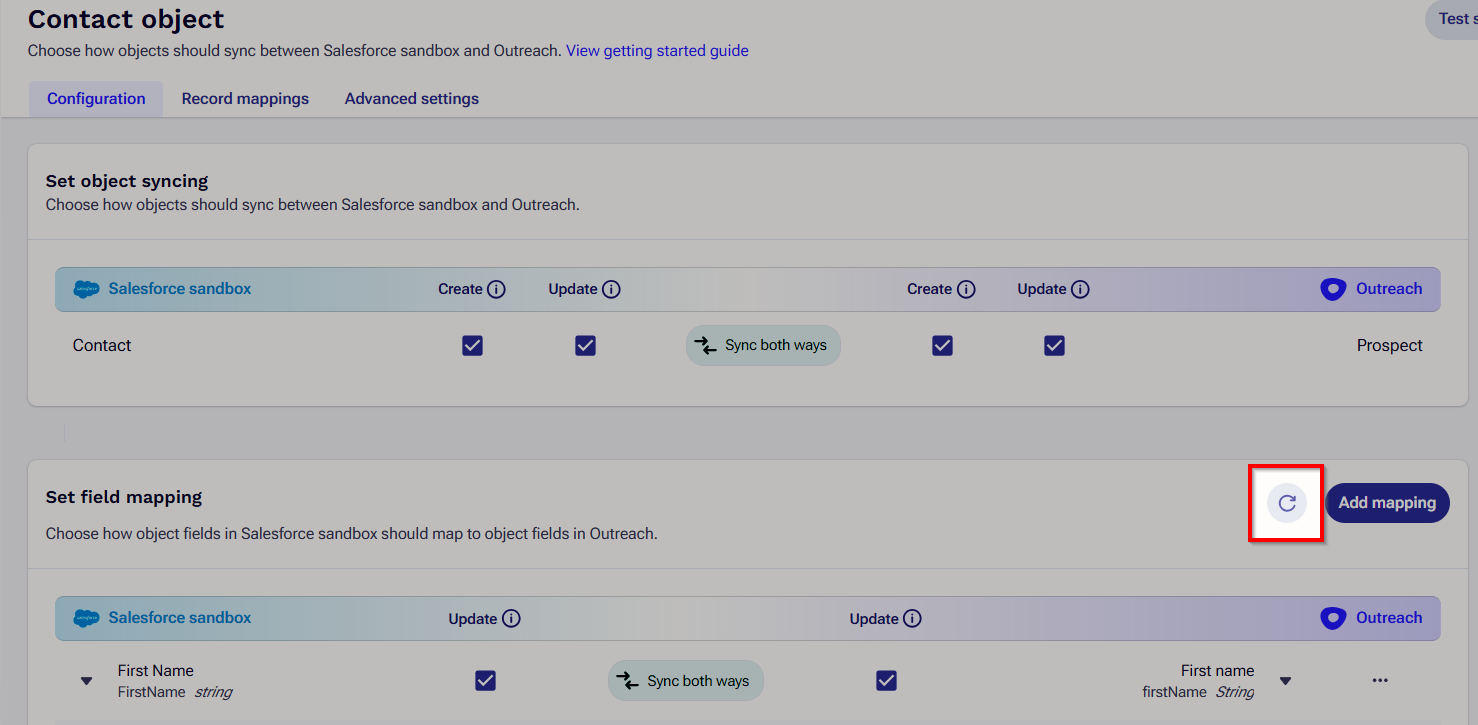The image size is (1478, 725).
Task: Click the Set field mapping heading
Action: 124,497
